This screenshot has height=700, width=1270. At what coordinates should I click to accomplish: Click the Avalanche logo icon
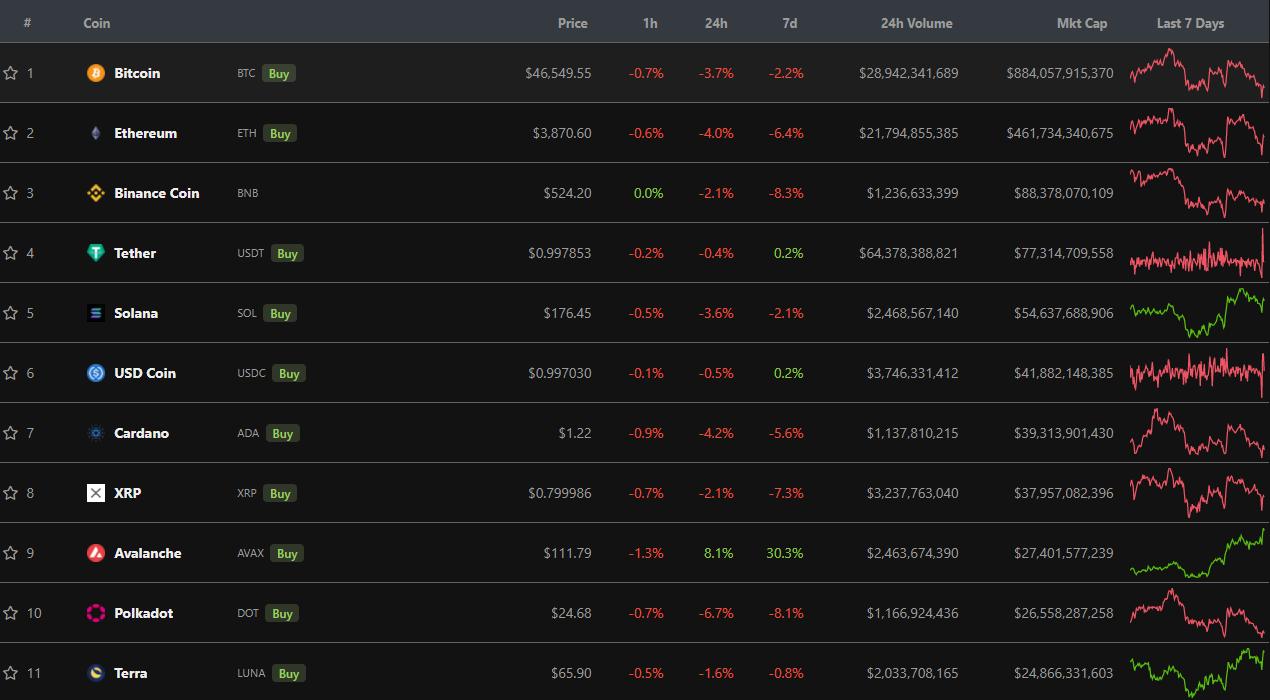[x=96, y=553]
